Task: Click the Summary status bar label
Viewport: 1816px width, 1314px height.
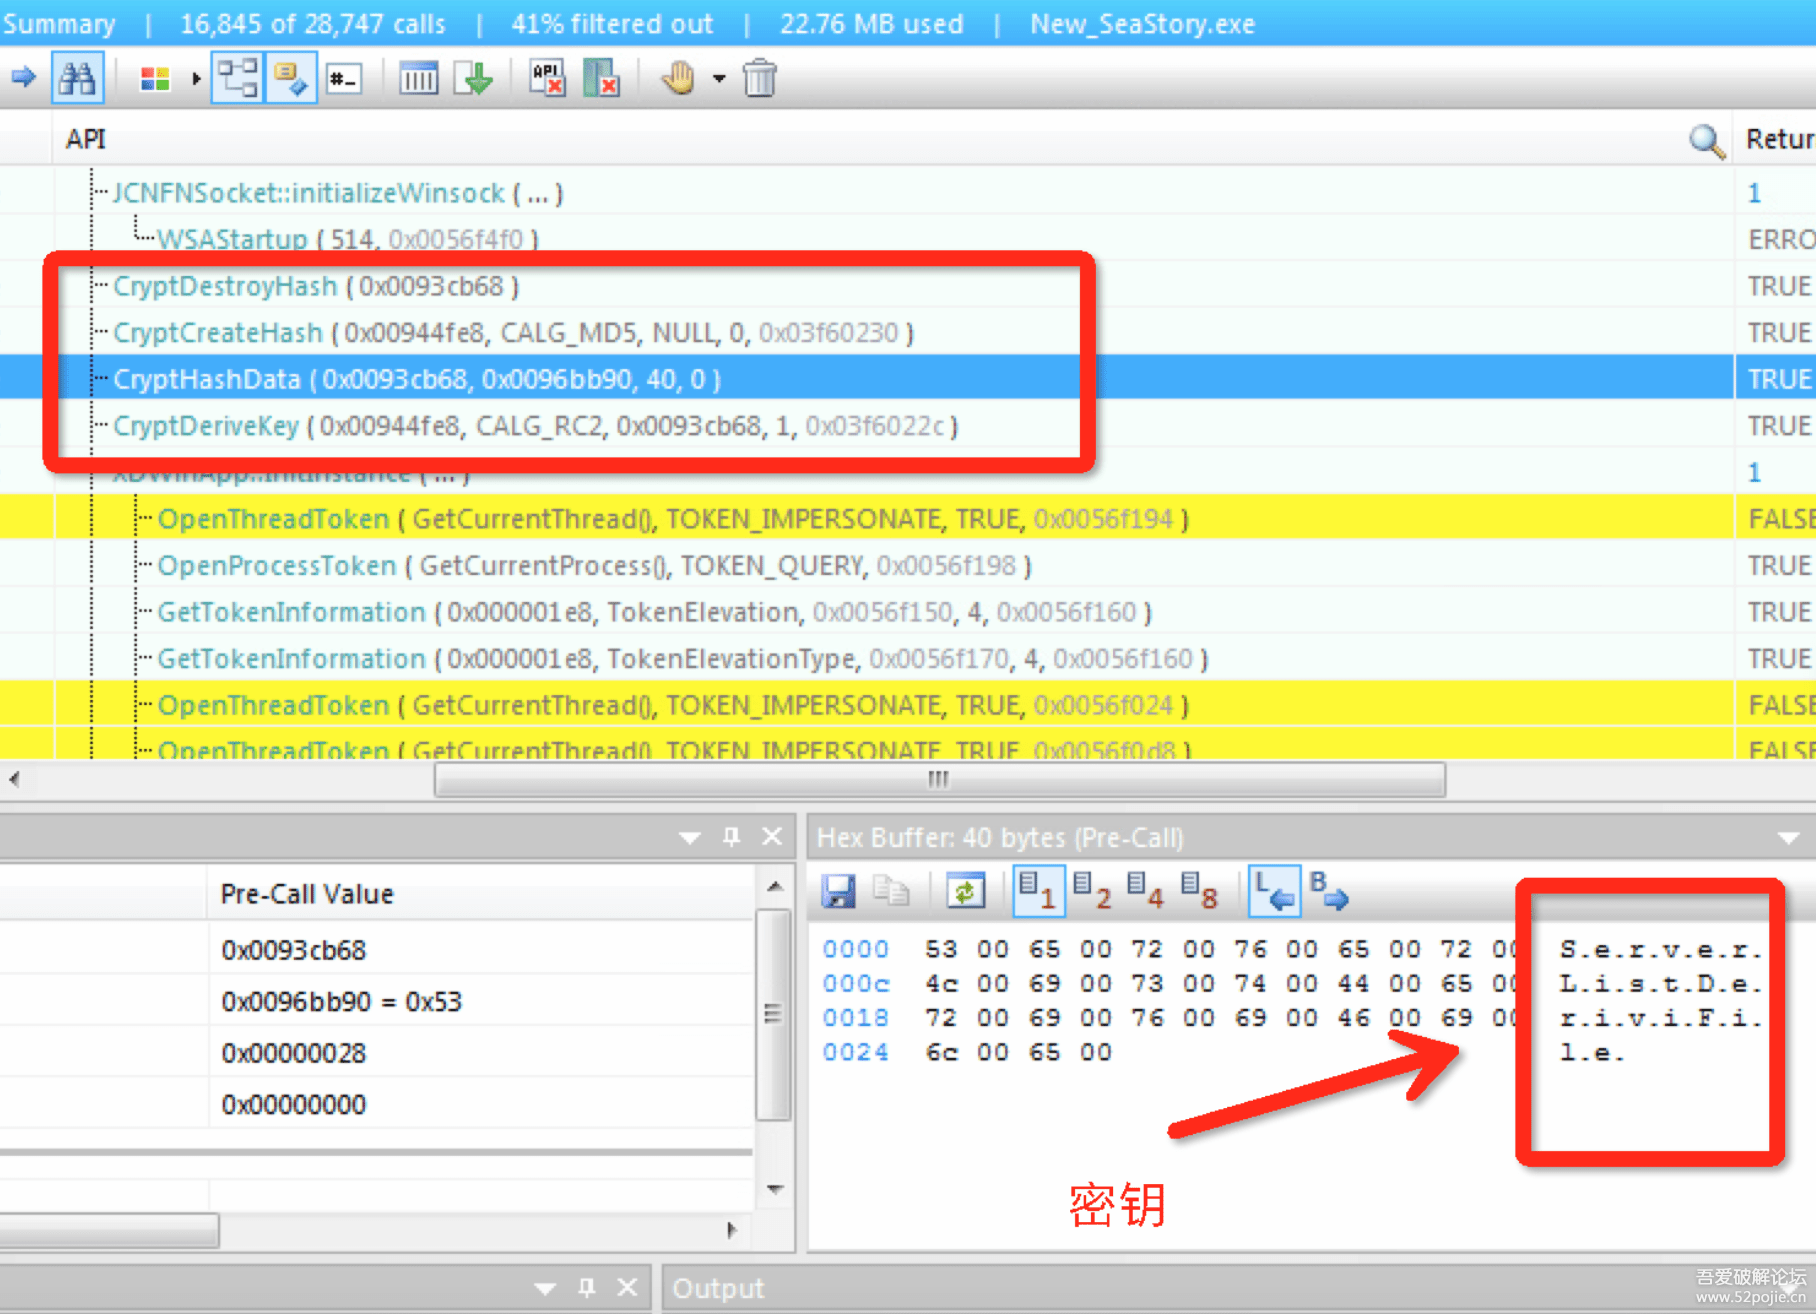Action: [x=58, y=24]
